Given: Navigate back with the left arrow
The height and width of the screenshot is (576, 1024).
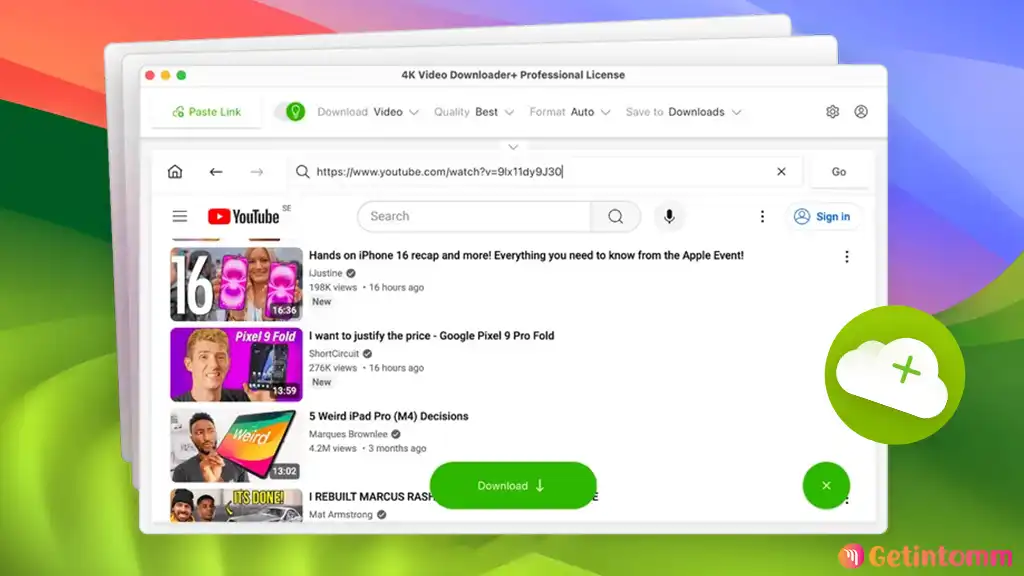Looking at the screenshot, I should [216, 172].
